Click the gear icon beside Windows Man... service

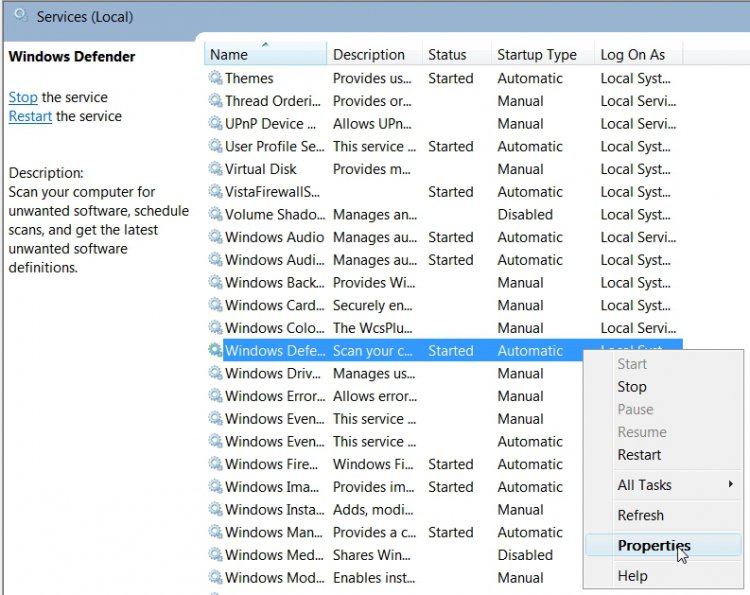[x=215, y=532]
